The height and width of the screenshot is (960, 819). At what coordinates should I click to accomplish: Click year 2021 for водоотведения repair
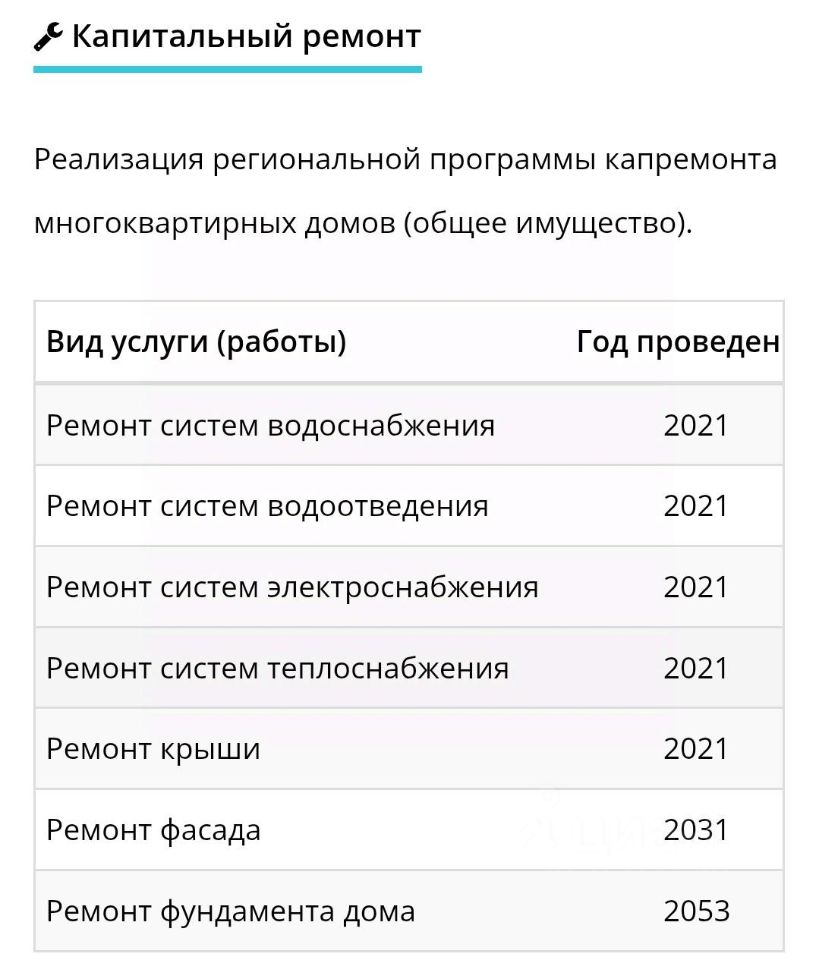[x=696, y=506]
